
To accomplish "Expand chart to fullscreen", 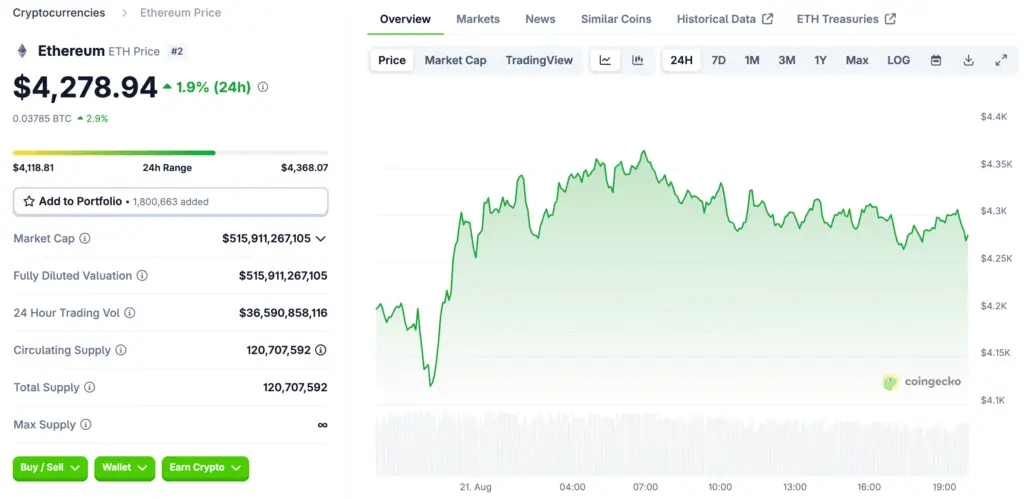I will pyautogui.click(x=1001, y=60).
